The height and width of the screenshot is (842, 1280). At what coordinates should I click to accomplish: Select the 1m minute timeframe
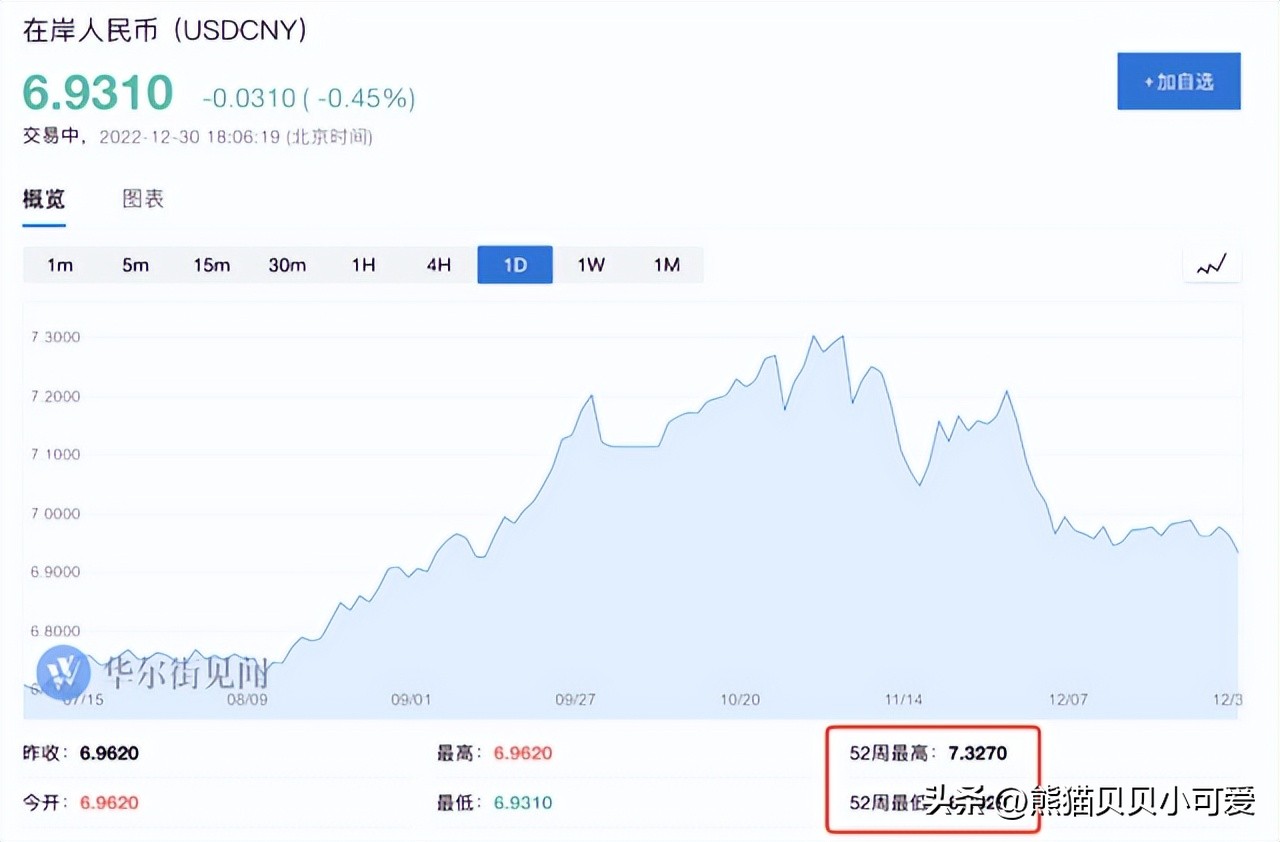(60, 264)
